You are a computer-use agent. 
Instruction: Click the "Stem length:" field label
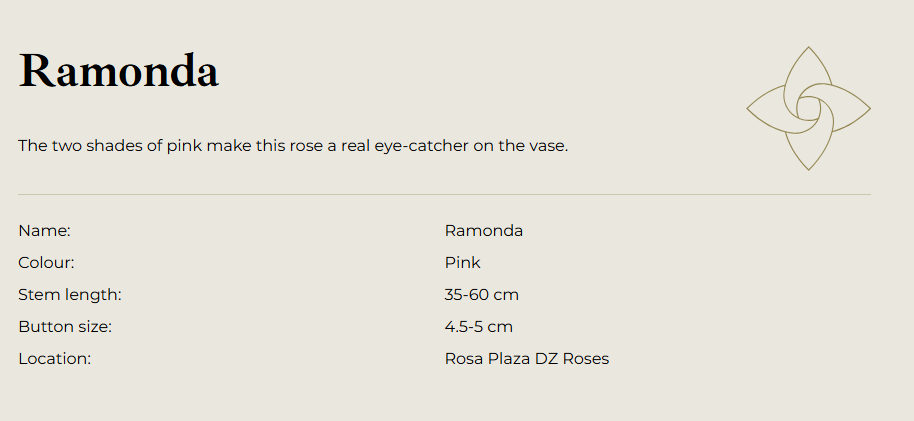[70, 295]
